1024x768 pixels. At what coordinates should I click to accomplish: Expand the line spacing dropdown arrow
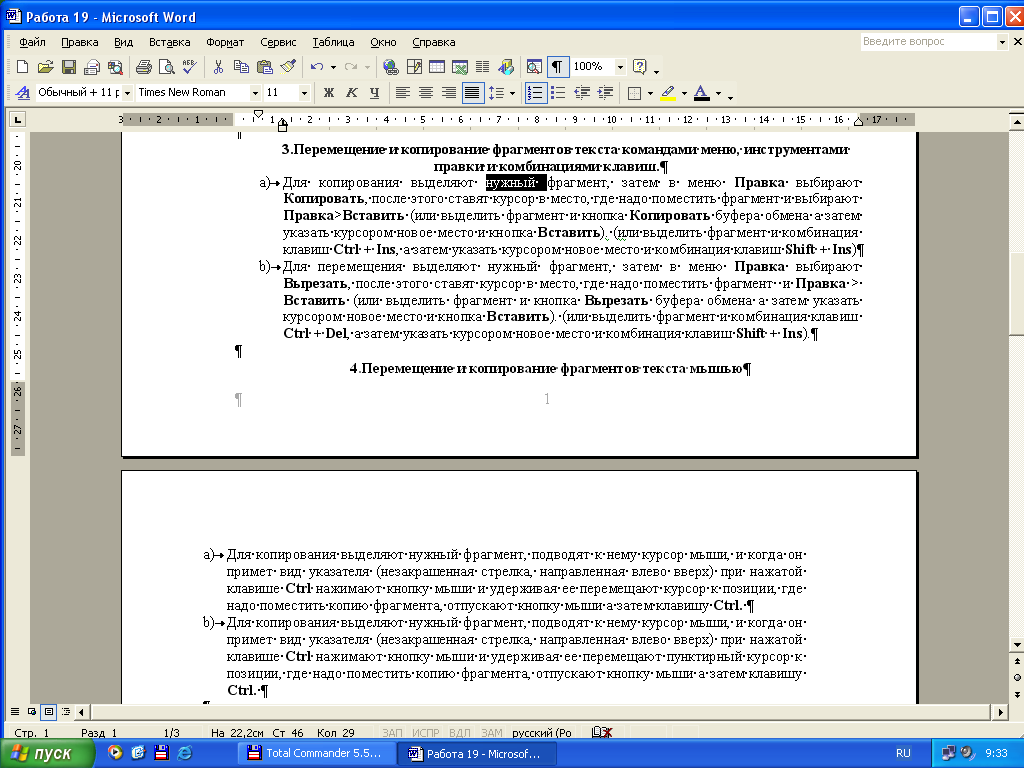click(512, 93)
